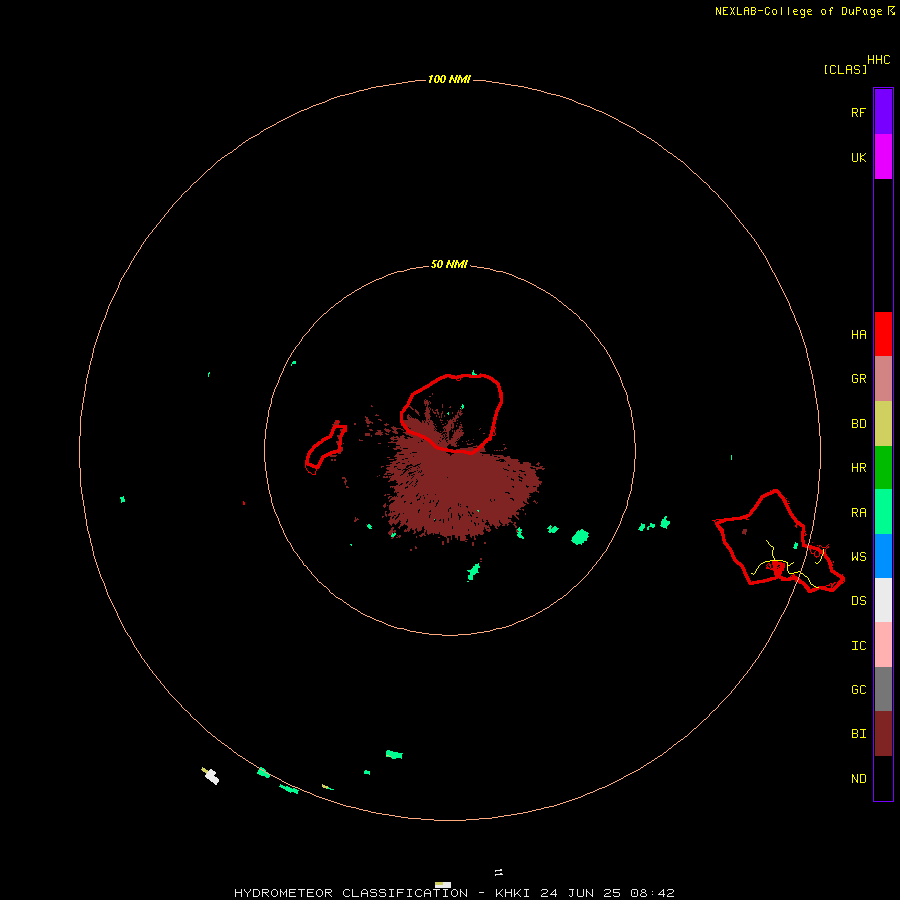
Task: Click the 08:42 timestamp
Action: point(652,893)
